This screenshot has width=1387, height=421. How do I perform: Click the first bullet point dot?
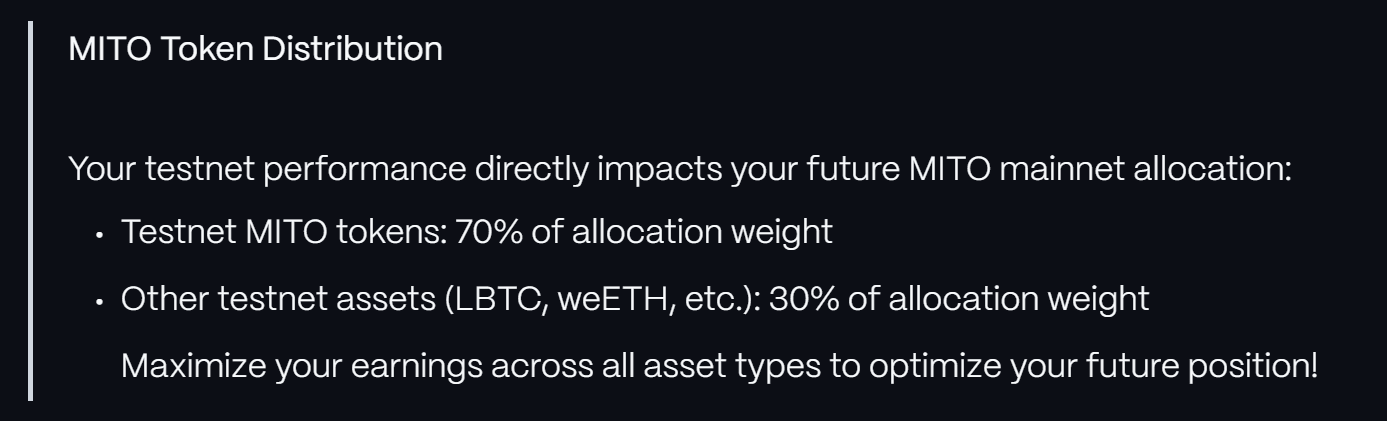[x=99, y=236]
